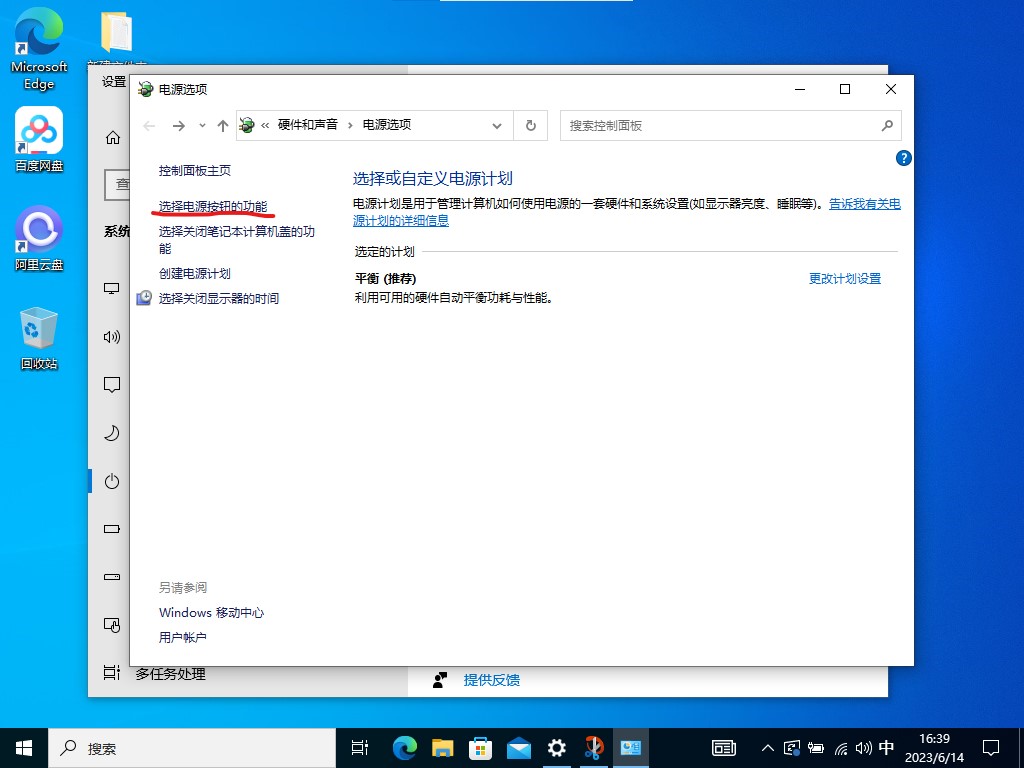This screenshot has height=768, width=1024.
Task: Open network icon in system tray
Action: [841, 748]
